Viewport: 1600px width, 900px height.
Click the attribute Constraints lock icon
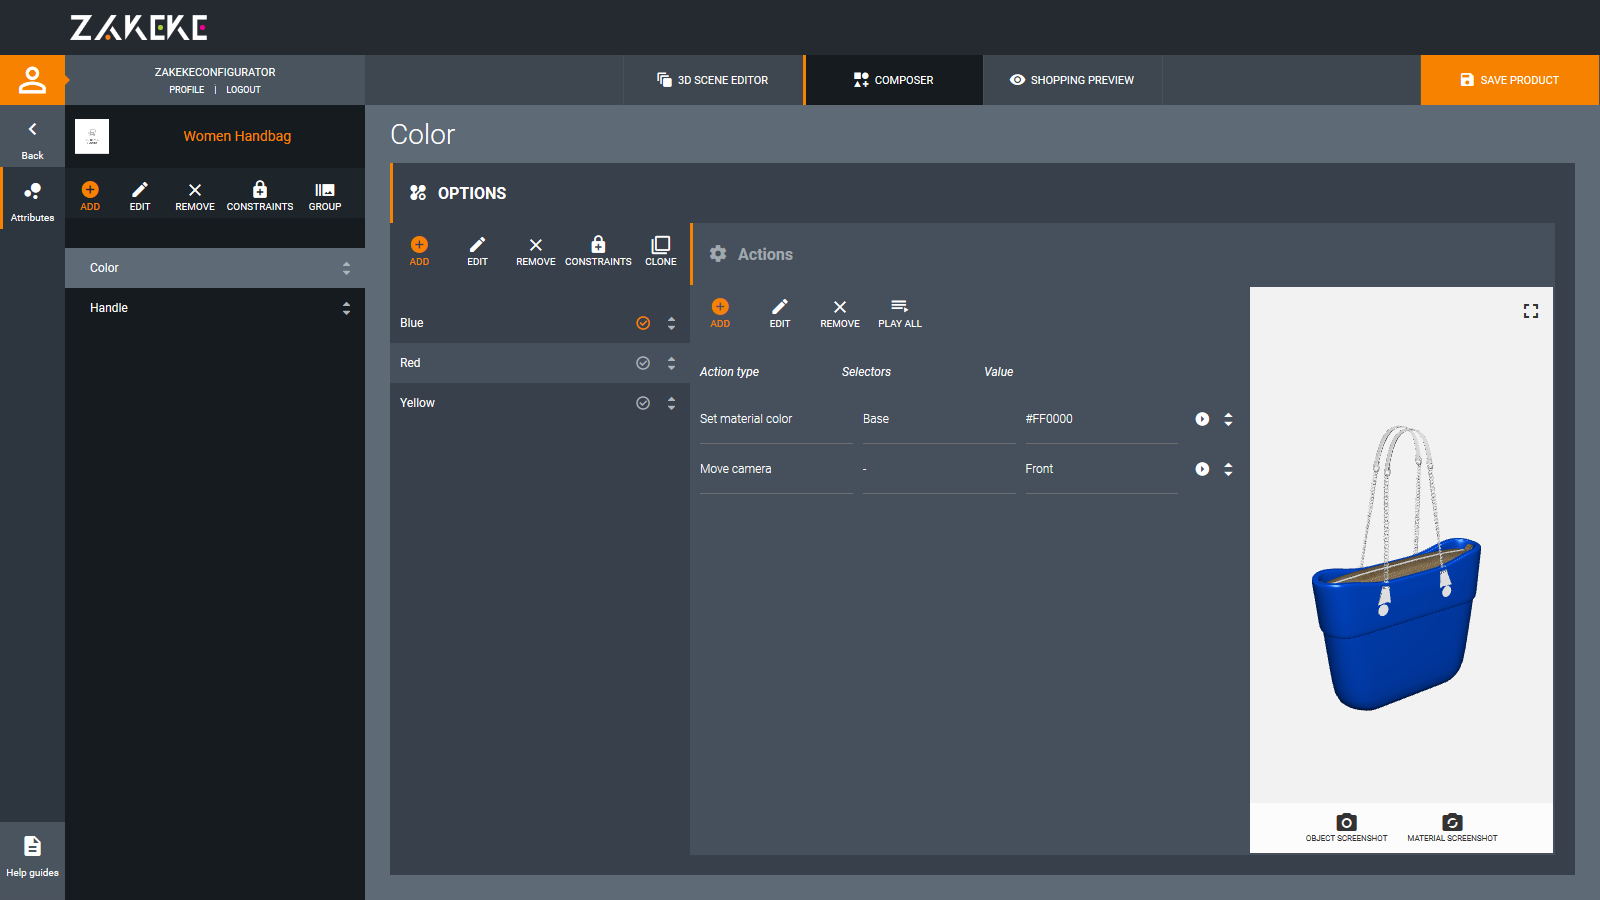point(260,190)
